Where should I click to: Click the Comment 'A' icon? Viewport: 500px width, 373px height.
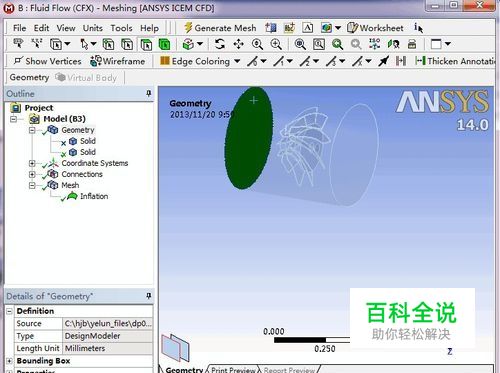(x=308, y=28)
